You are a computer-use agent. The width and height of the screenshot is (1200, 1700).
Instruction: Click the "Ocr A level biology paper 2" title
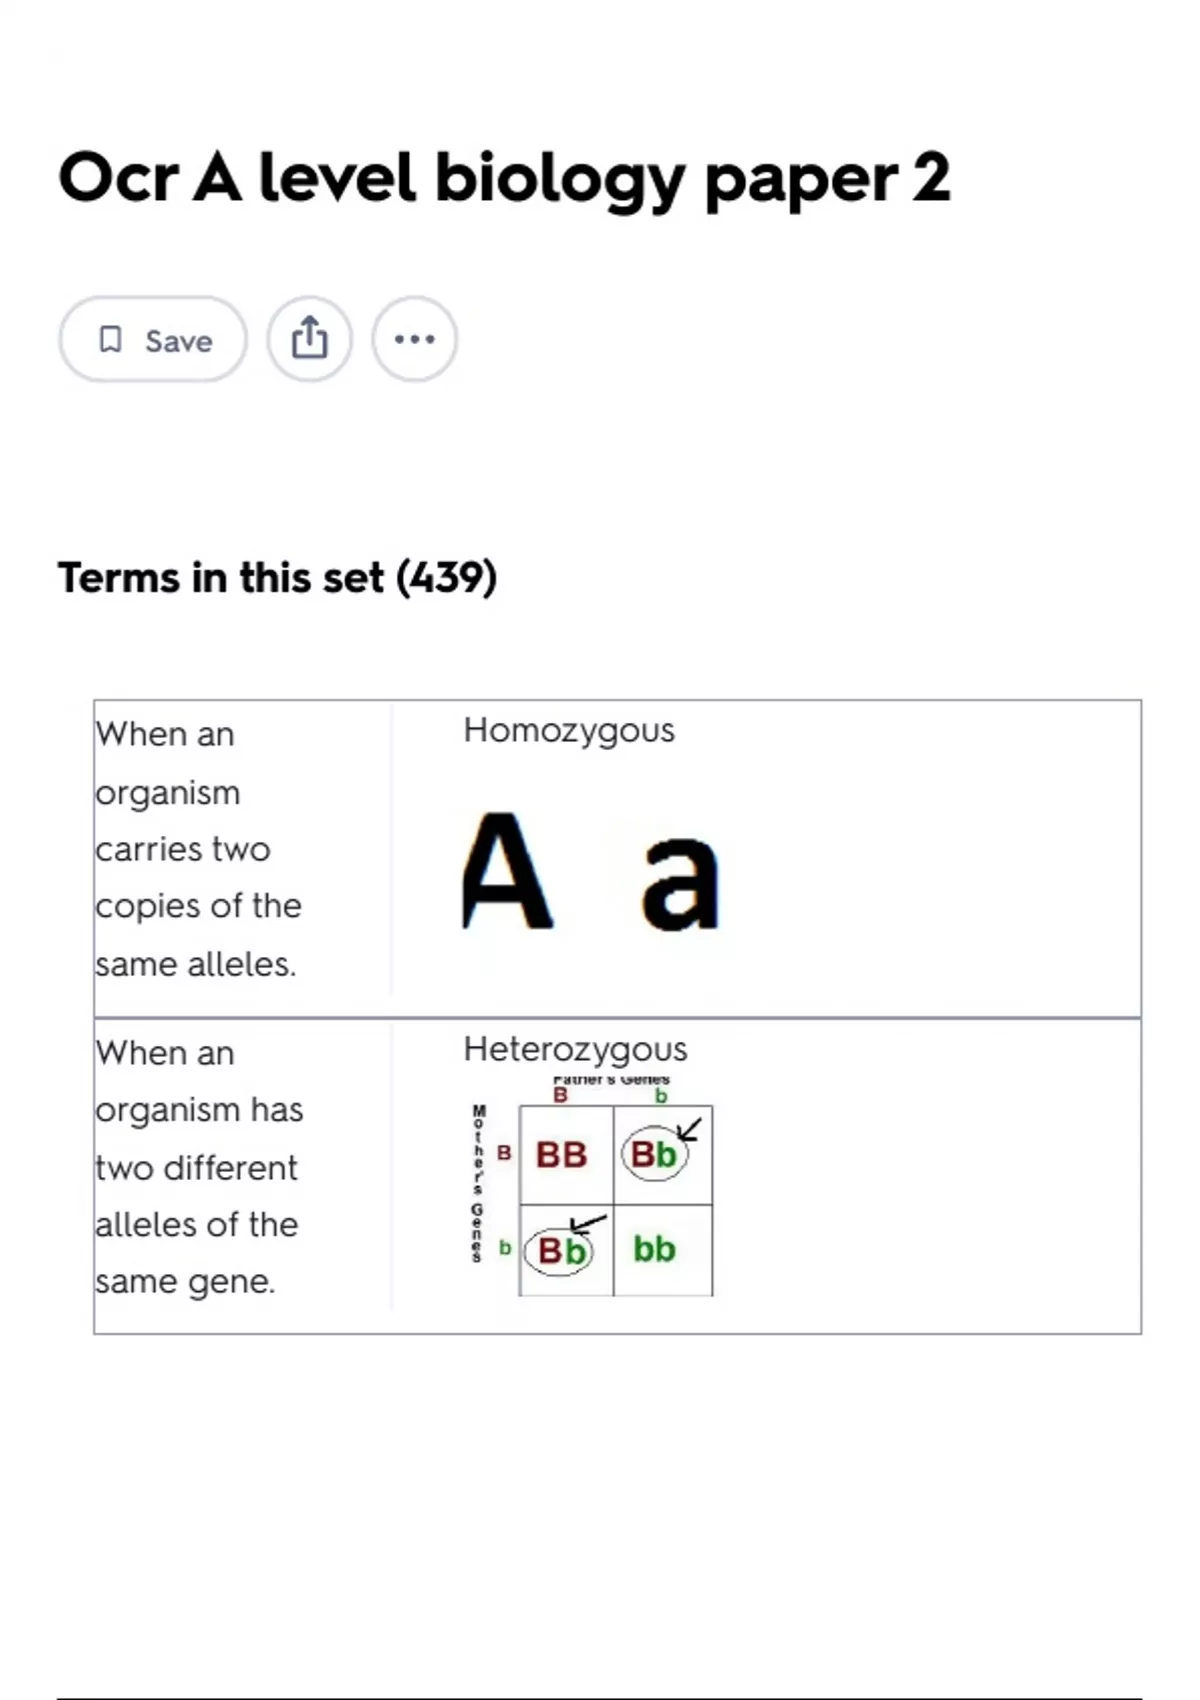pyautogui.click(x=504, y=178)
